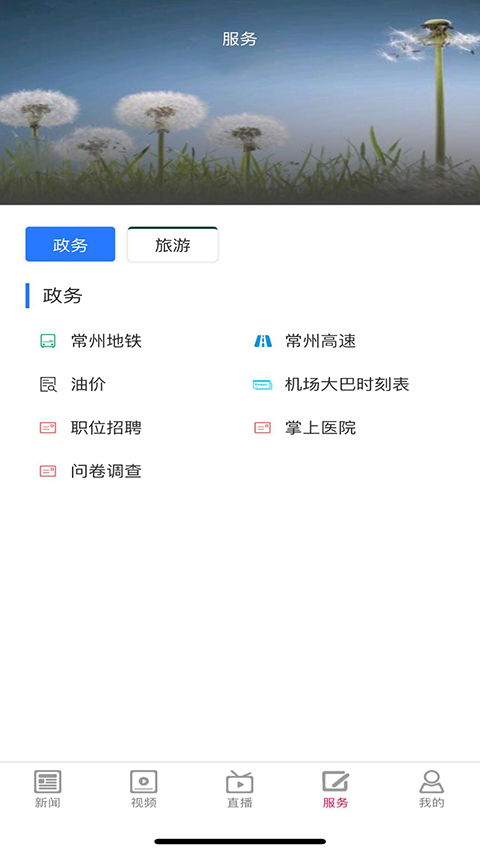Switch to the 旅游 category tab

[x=173, y=245]
